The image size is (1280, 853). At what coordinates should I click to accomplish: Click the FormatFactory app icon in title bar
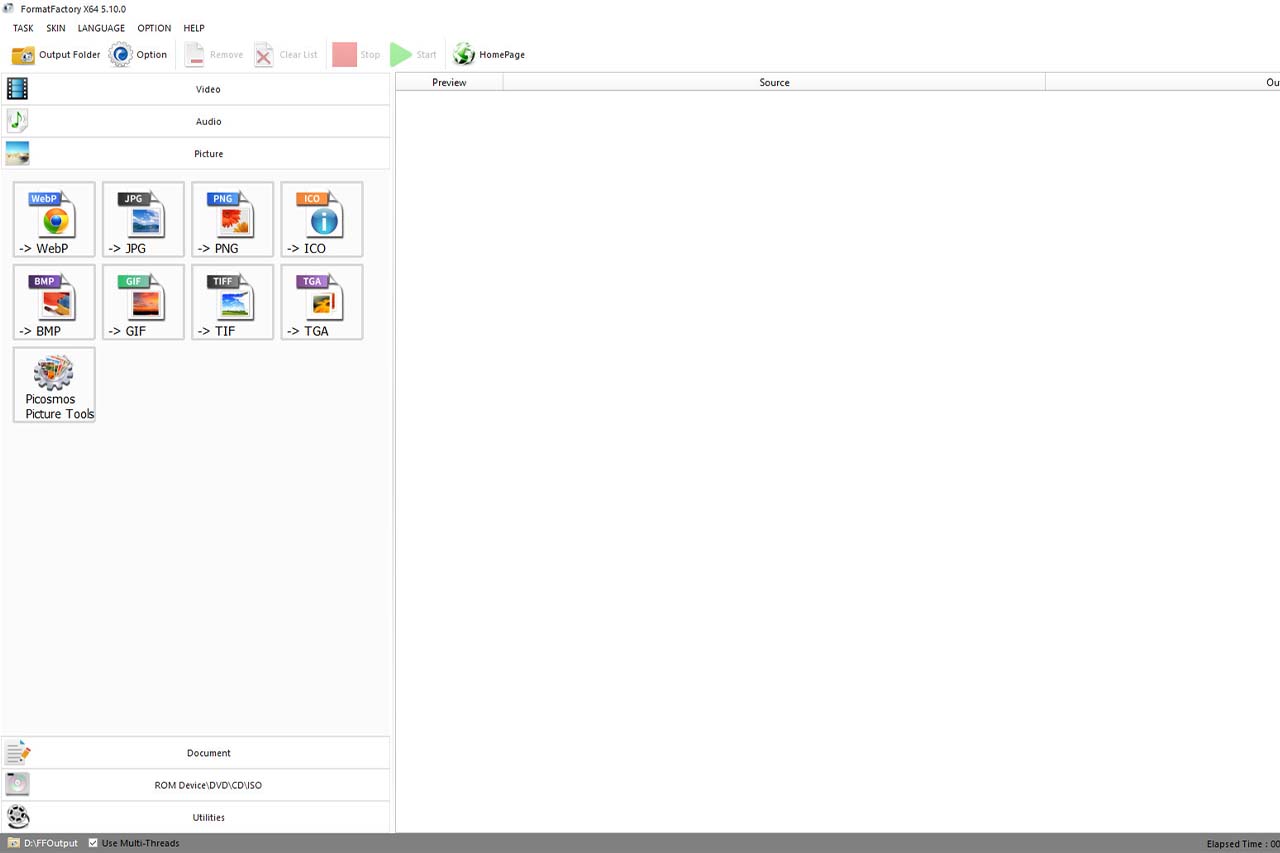pyautogui.click(x=9, y=9)
